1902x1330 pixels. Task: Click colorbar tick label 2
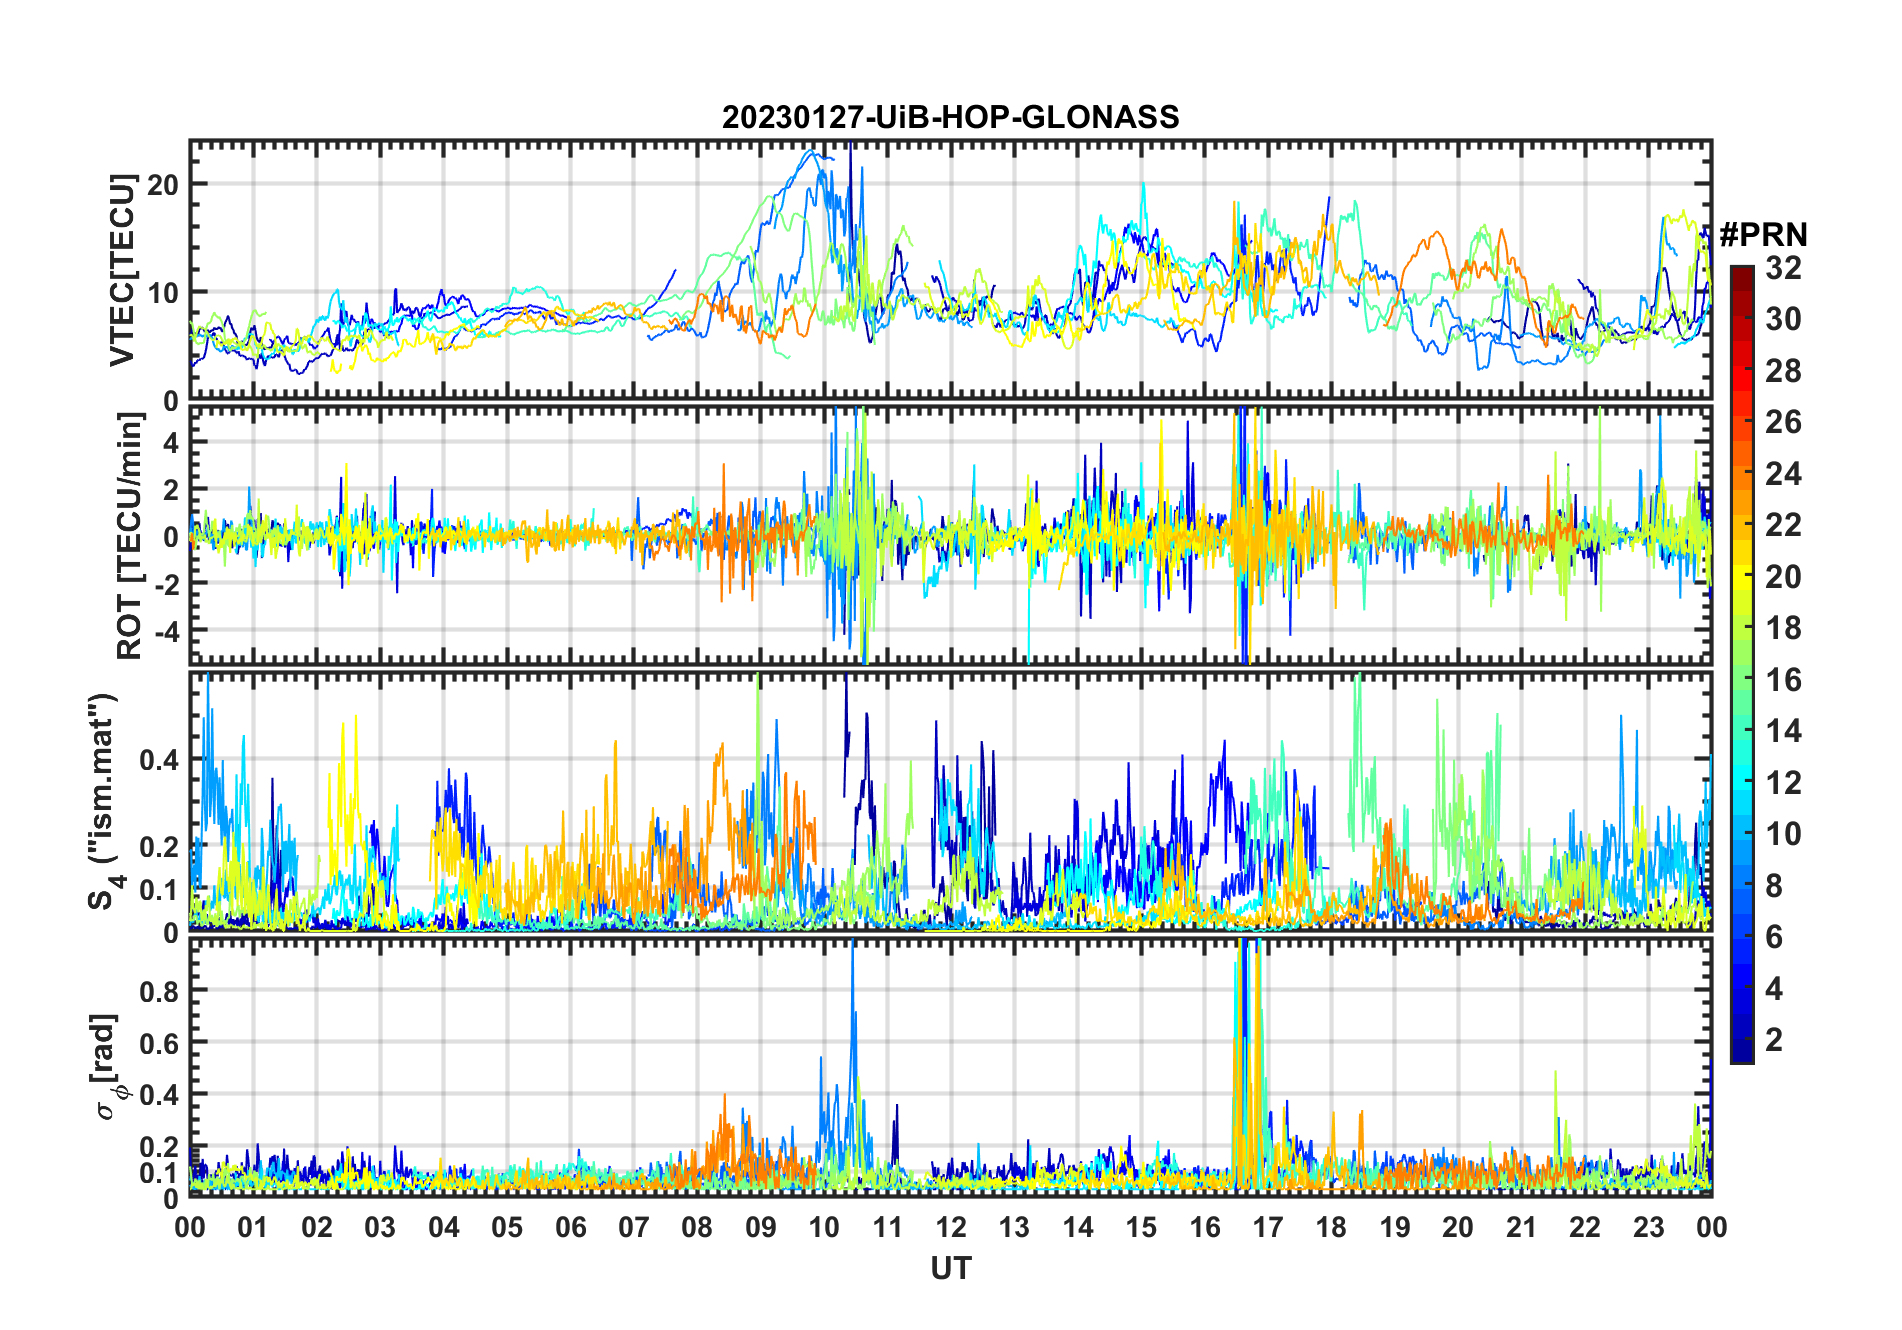pyautogui.click(x=1774, y=1040)
